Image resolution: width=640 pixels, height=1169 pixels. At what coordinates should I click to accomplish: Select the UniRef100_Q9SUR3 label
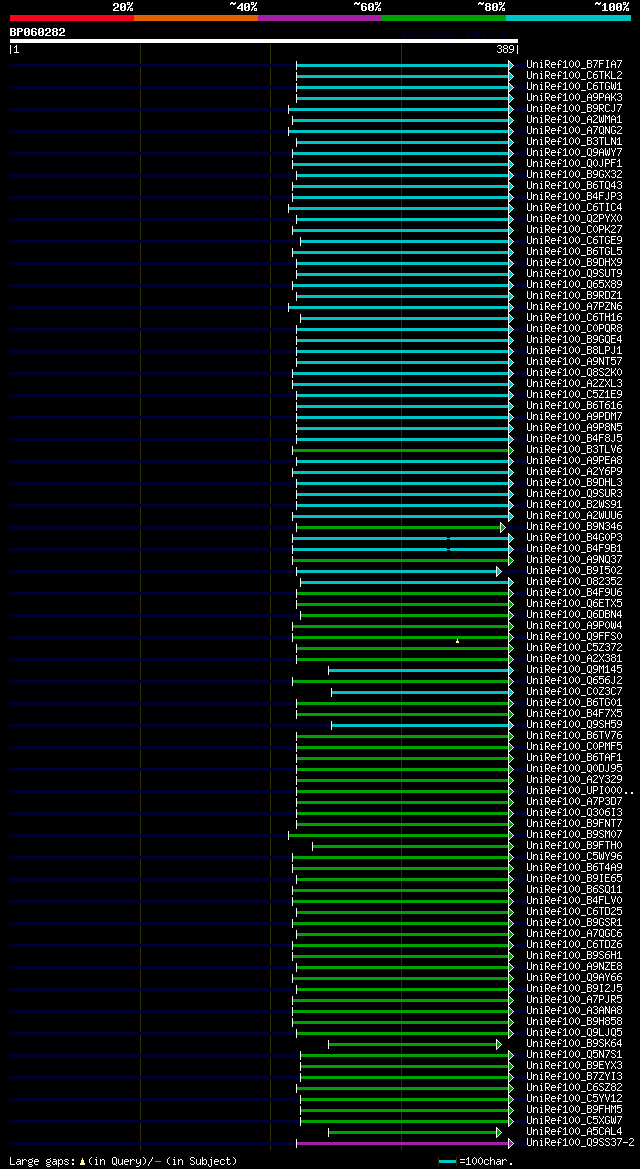(x=574, y=494)
